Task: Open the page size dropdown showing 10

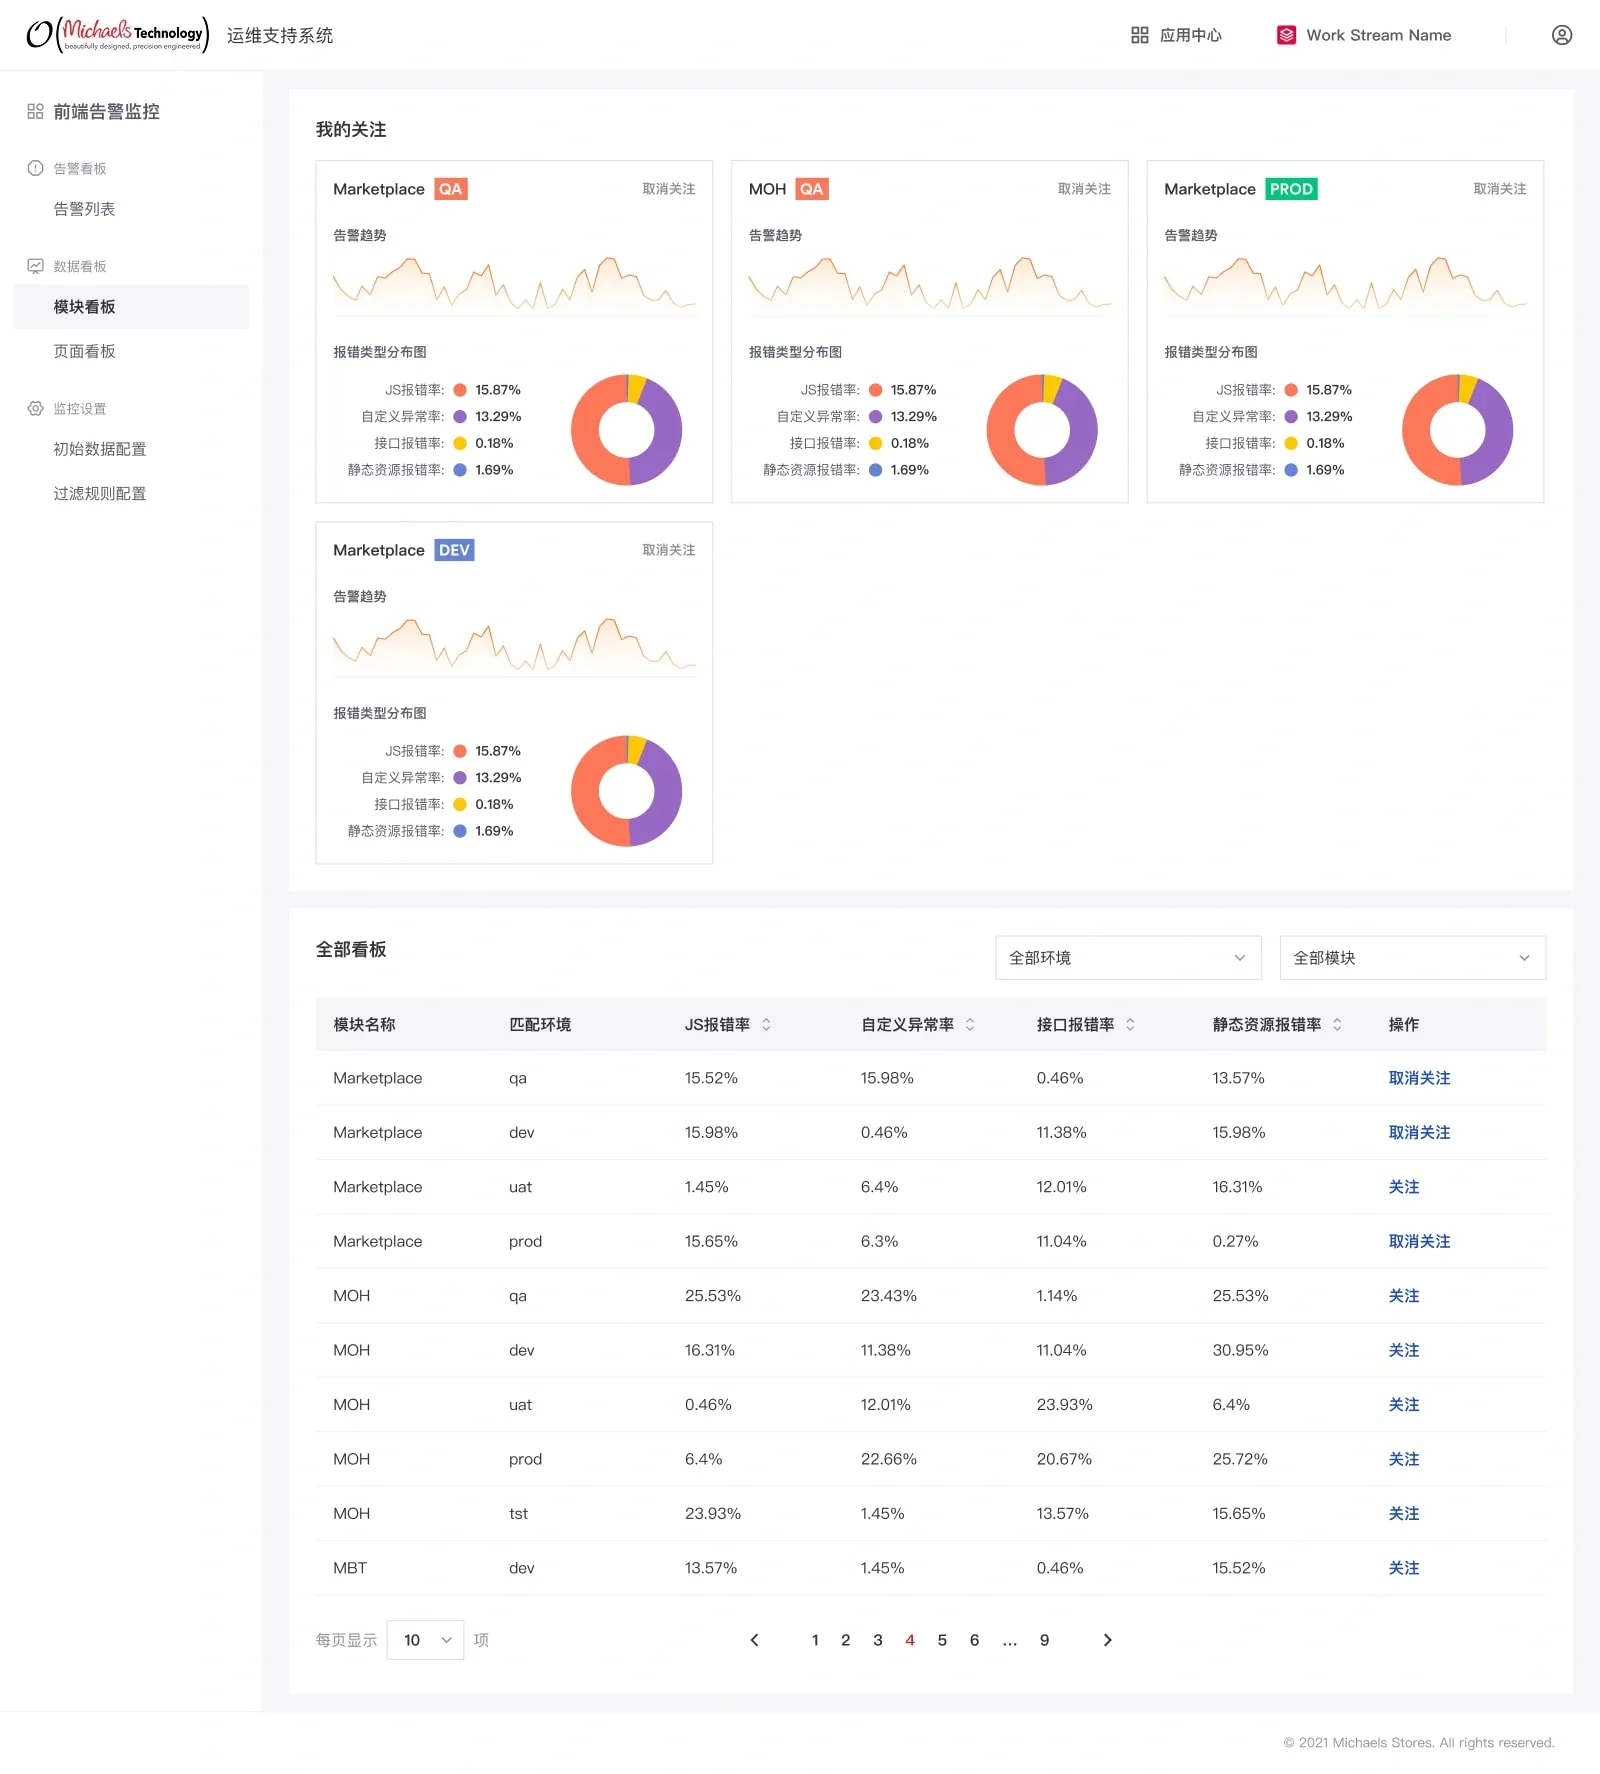Action: point(425,1640)
